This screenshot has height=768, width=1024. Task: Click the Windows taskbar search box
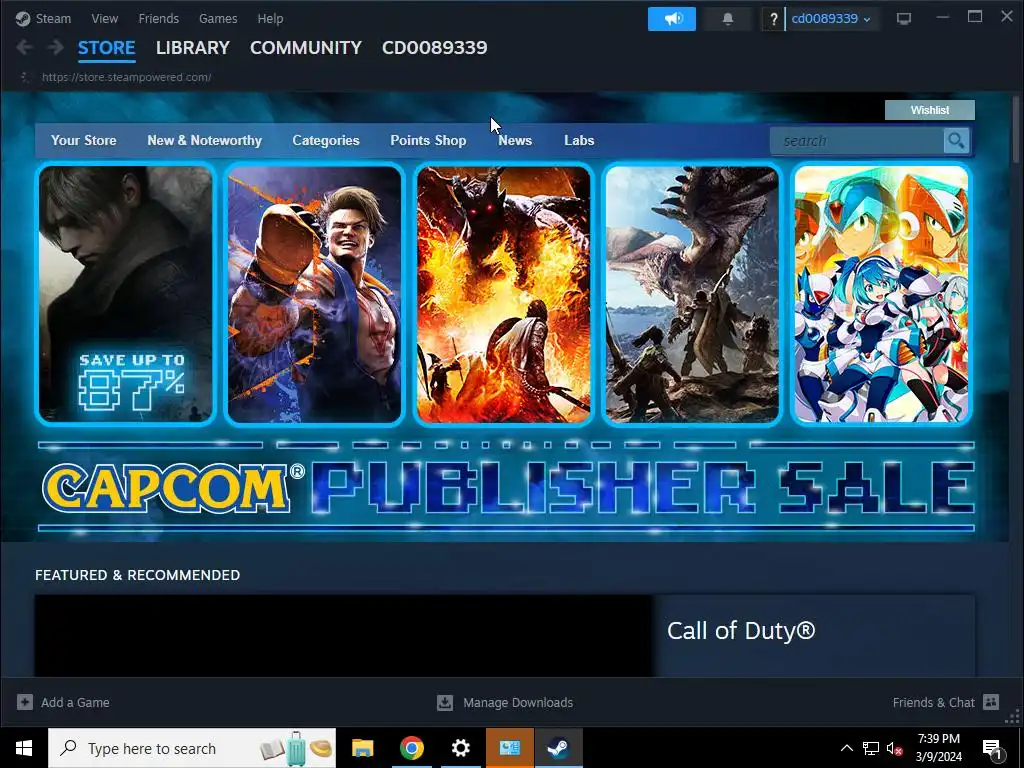click(x=192, y=748)
